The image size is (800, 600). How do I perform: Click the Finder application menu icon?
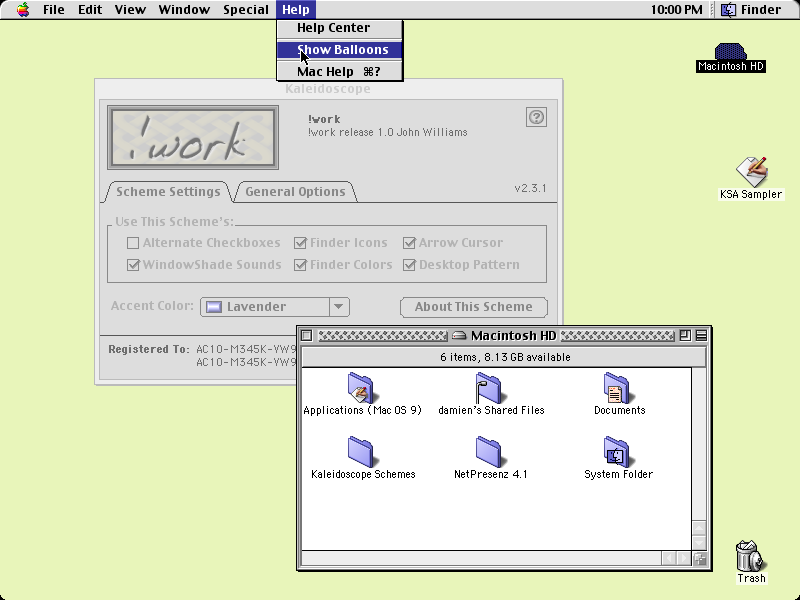tap(728, 9)
